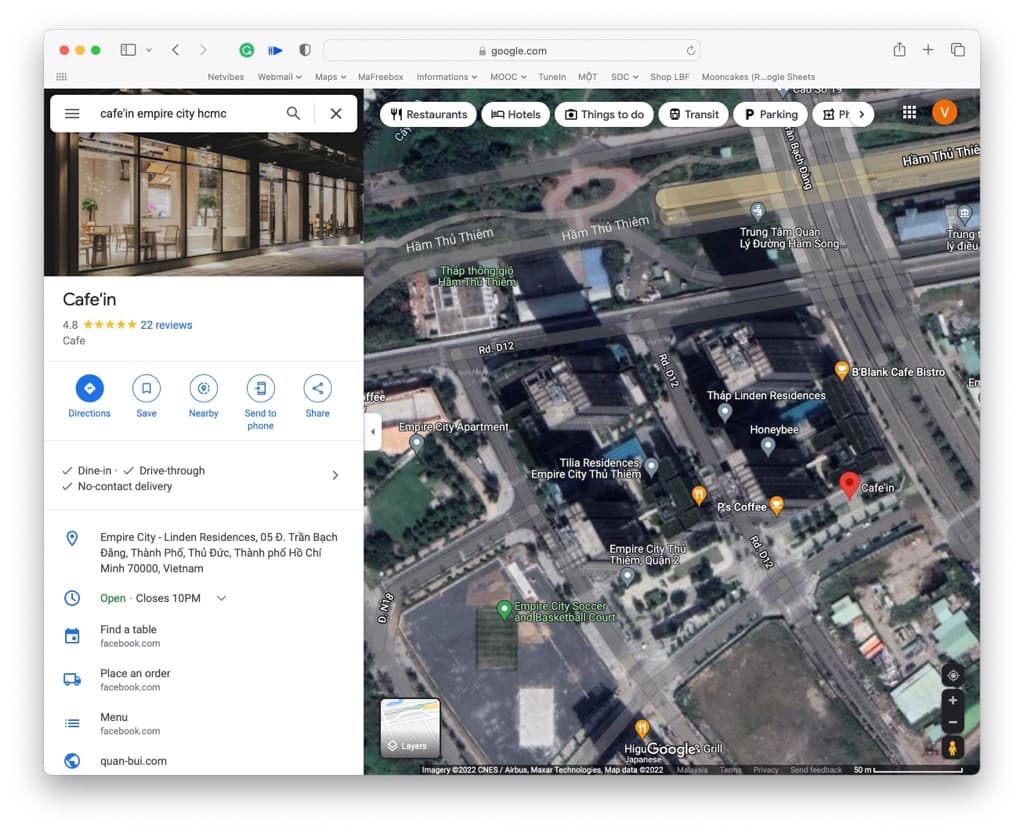Open Safari share sheet icon
1024x833 pixels.
pyautogui.click(x=899, y=50)
